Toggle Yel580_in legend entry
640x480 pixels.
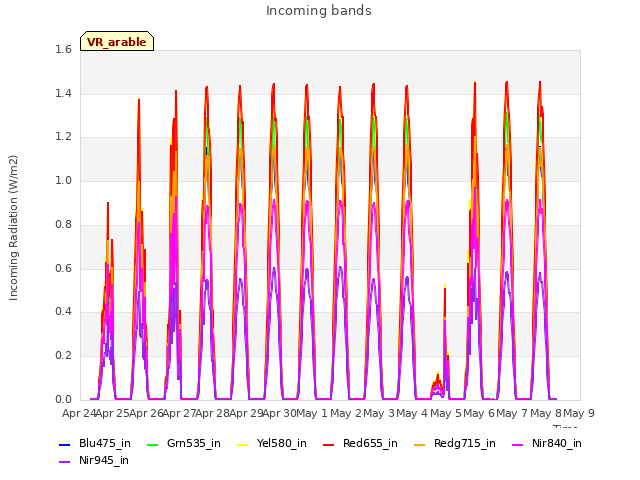coord(272,444)
